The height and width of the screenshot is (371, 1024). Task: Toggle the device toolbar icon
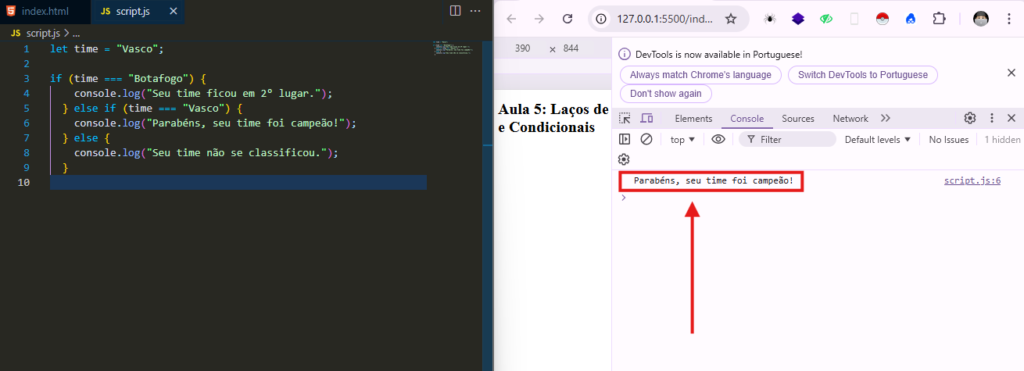[x=647, y=118]
